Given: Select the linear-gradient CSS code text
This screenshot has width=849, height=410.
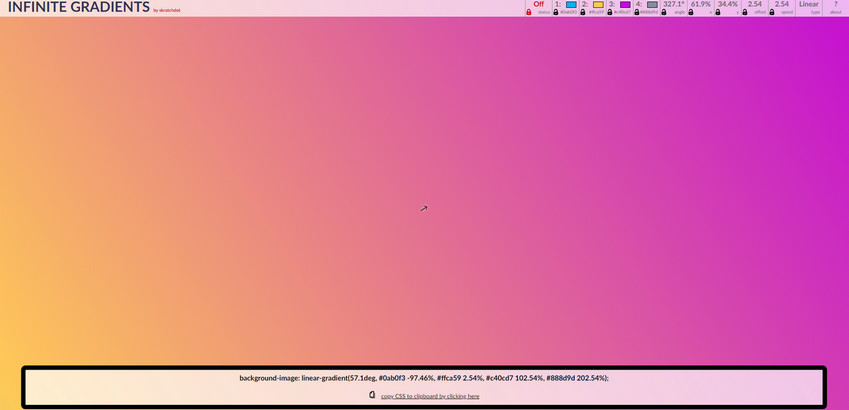Looking at the screenshot, I should point(424,378).
